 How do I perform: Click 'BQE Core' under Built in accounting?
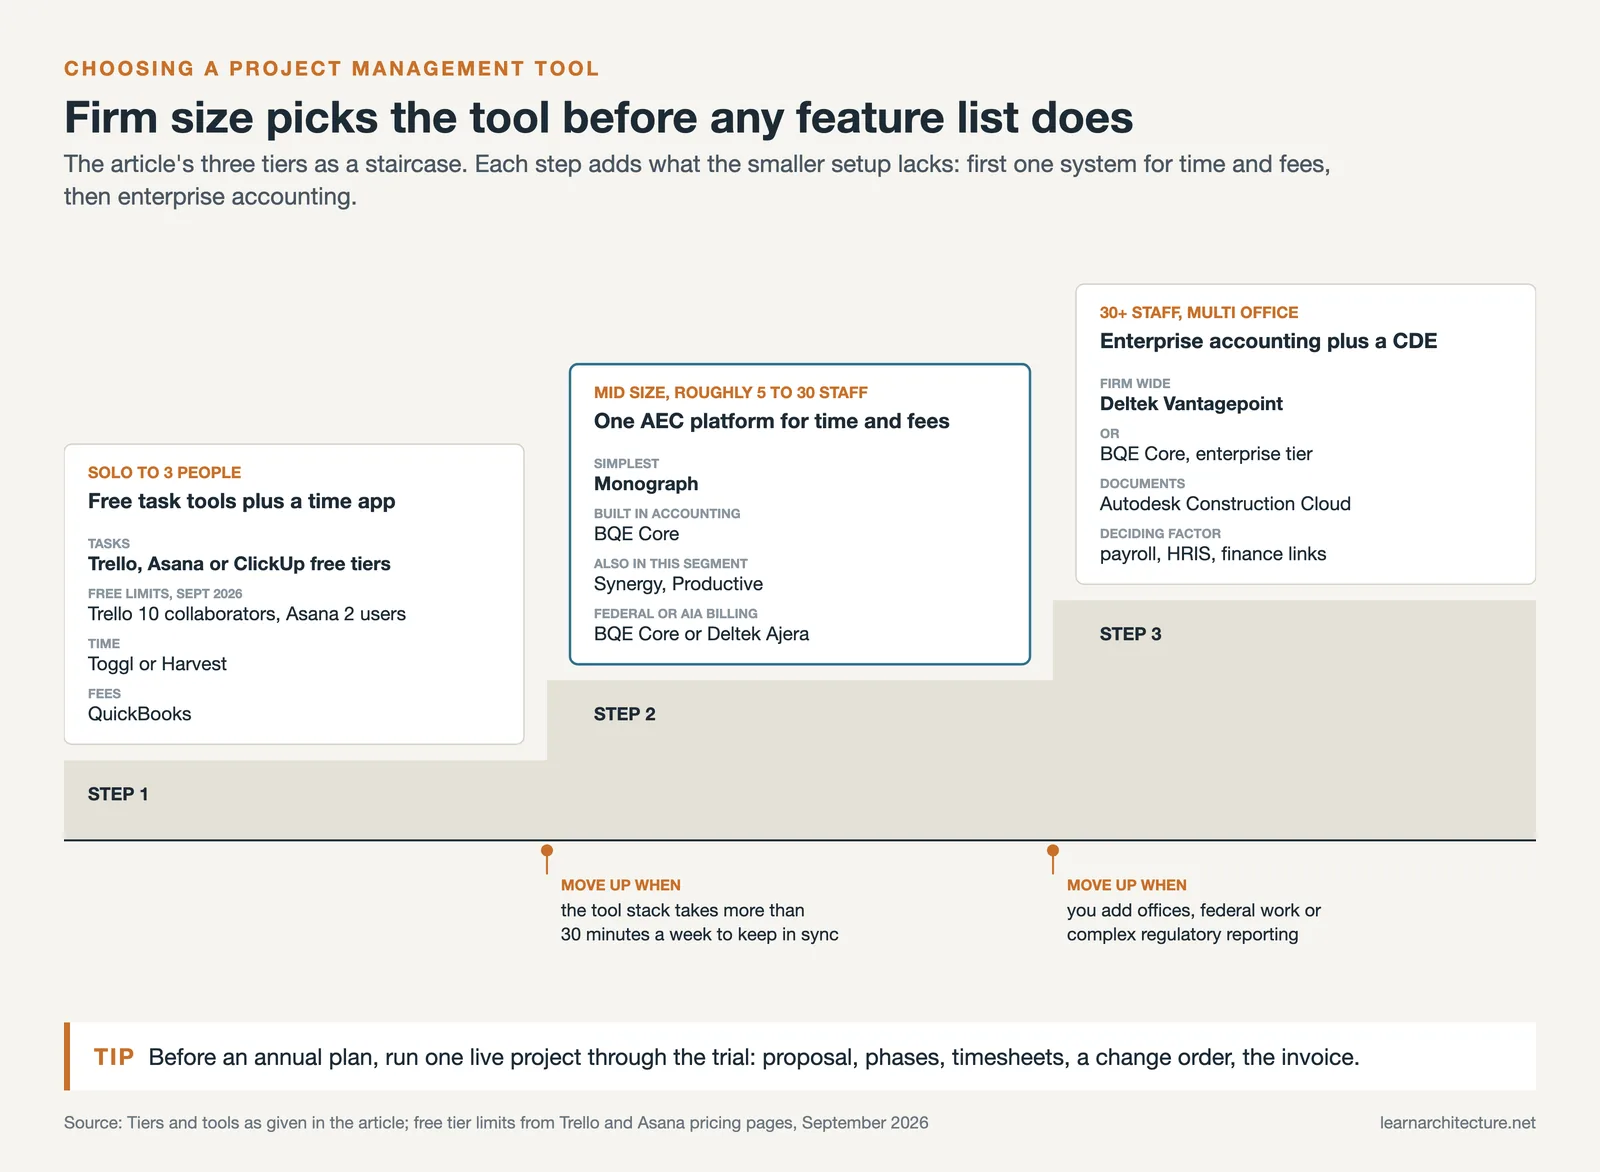click(x=636, y=533)
